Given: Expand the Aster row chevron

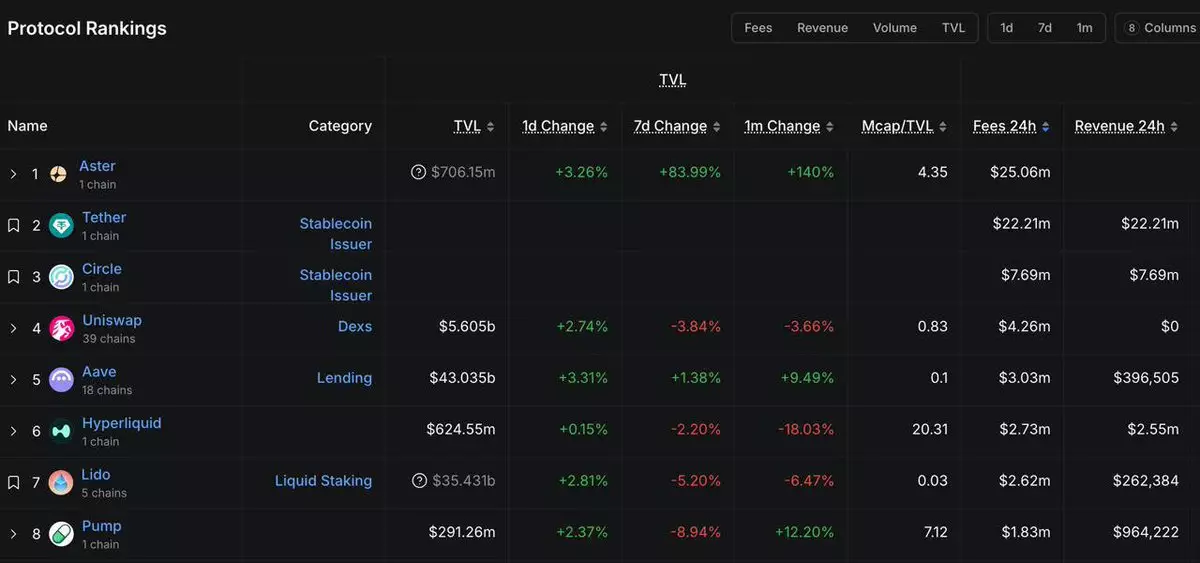Looking at the screenshot, I should (x=13, y=175).
